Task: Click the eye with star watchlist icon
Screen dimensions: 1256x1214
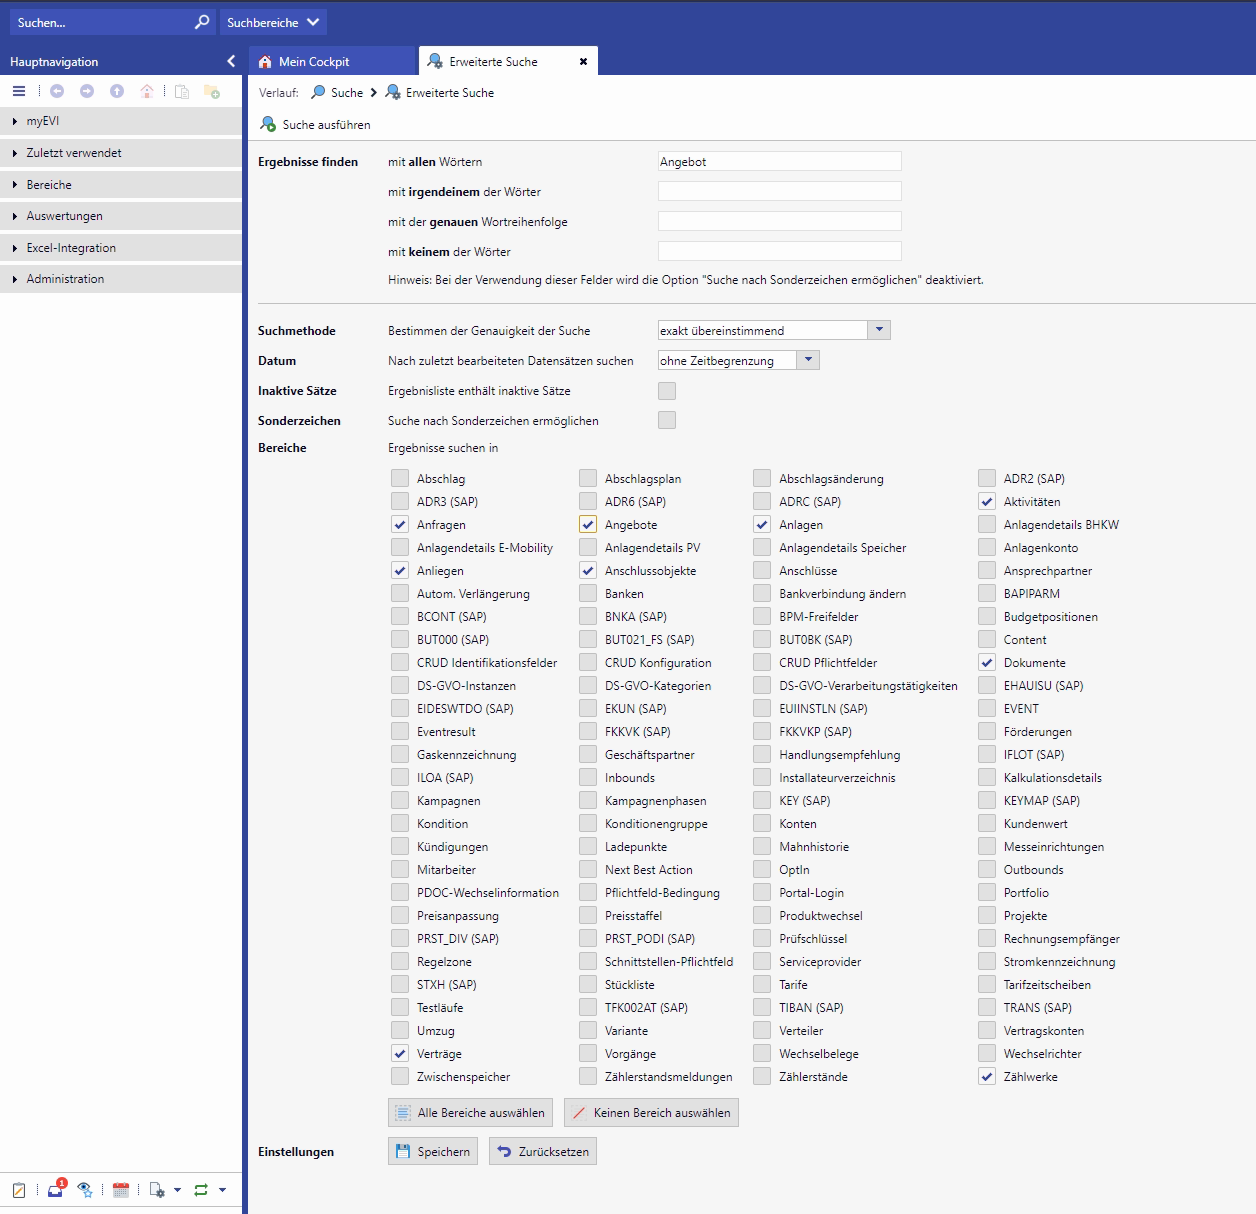Action: [85, 1190]
